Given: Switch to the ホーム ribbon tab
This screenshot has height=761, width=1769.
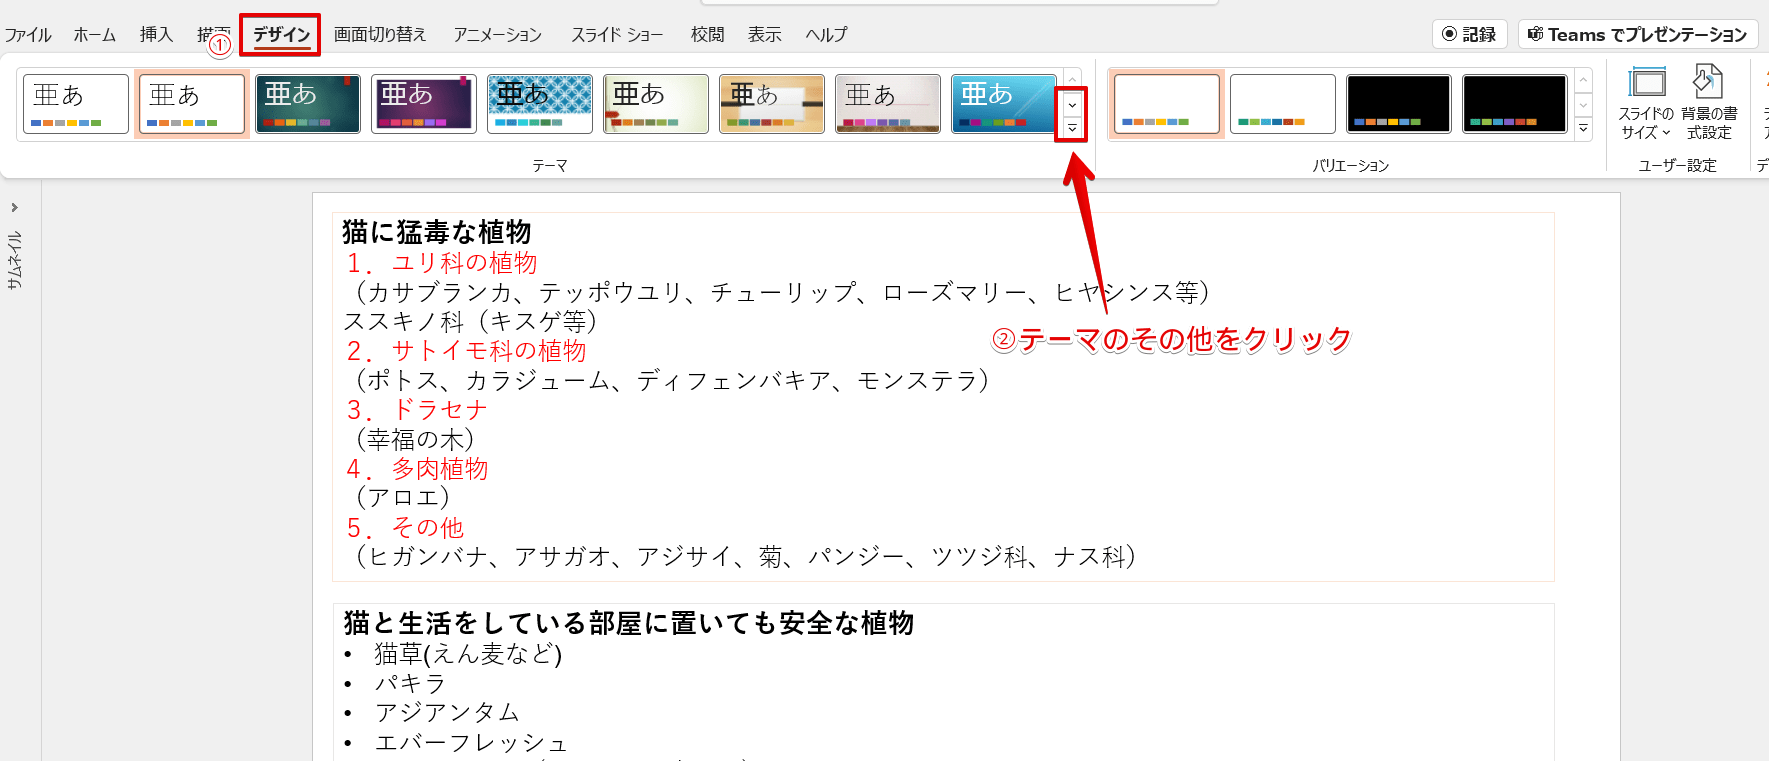Looking at the screenshot, I should (95, 35).
